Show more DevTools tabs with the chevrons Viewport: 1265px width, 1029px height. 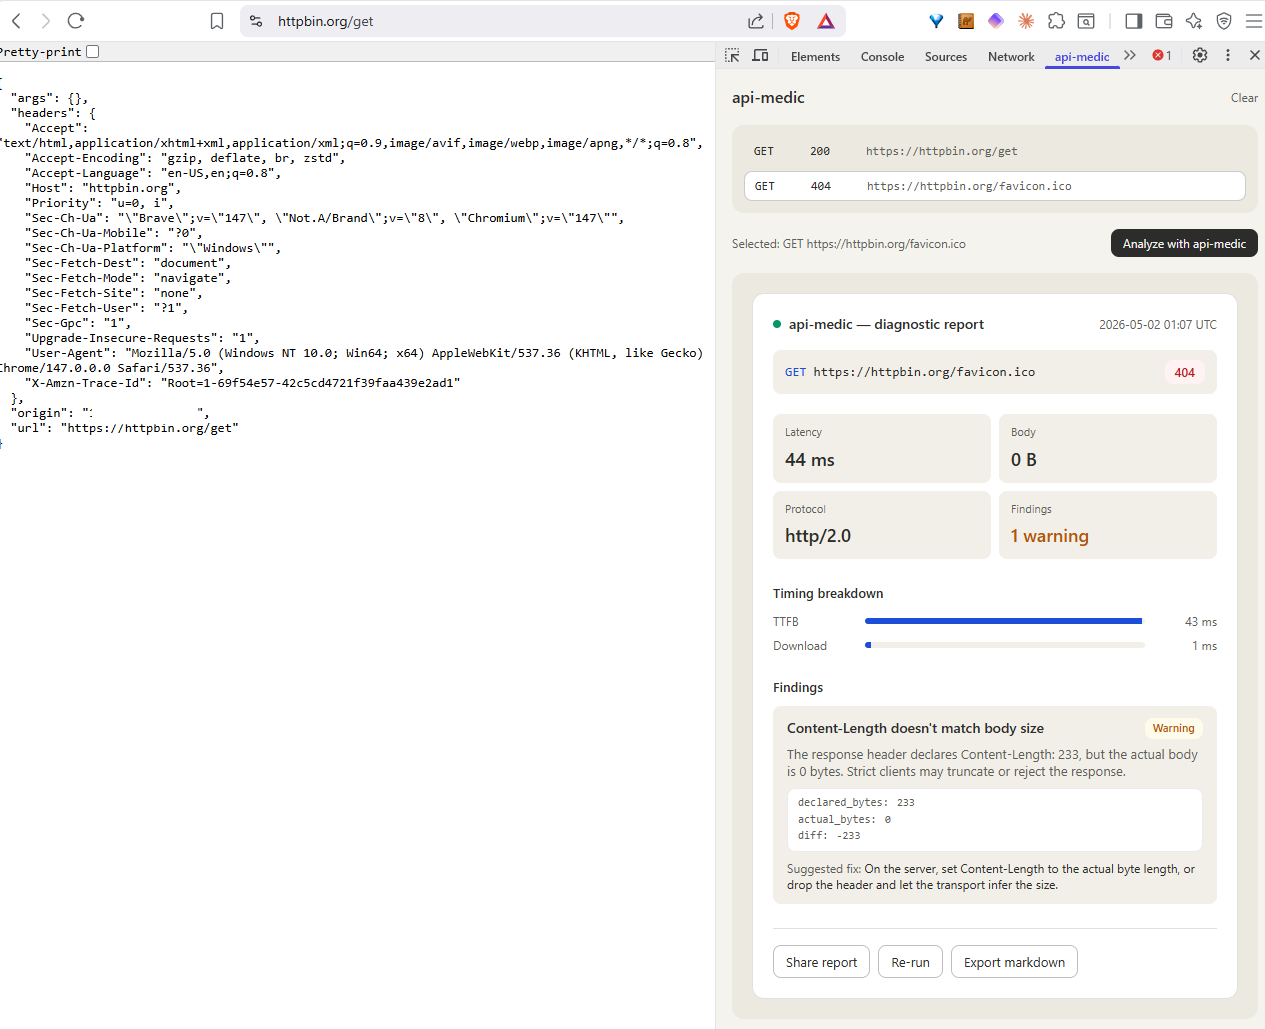(x=1130, y=56)
